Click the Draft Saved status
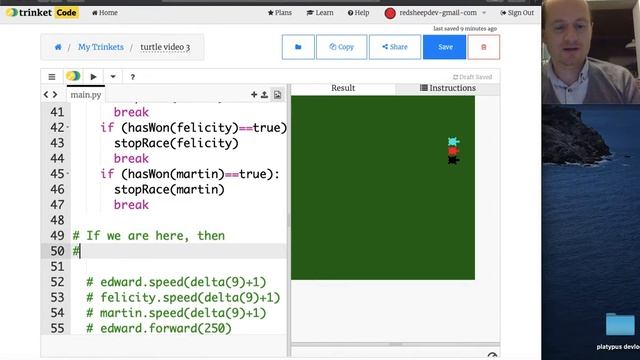This screenshot has height=360, width=640. [472, 77]
